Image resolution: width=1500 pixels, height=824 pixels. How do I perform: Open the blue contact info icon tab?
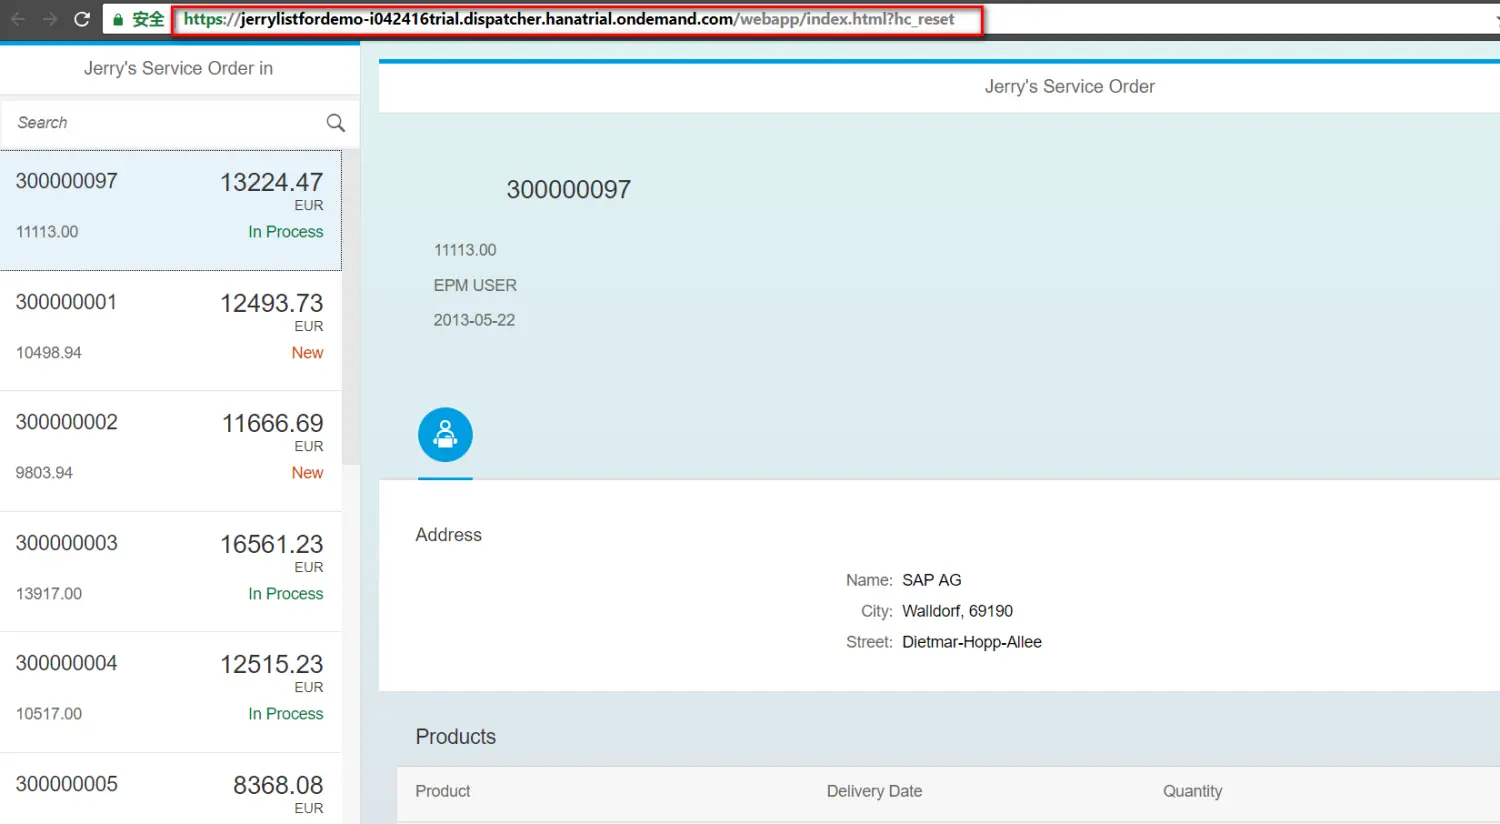click(445, 434)
